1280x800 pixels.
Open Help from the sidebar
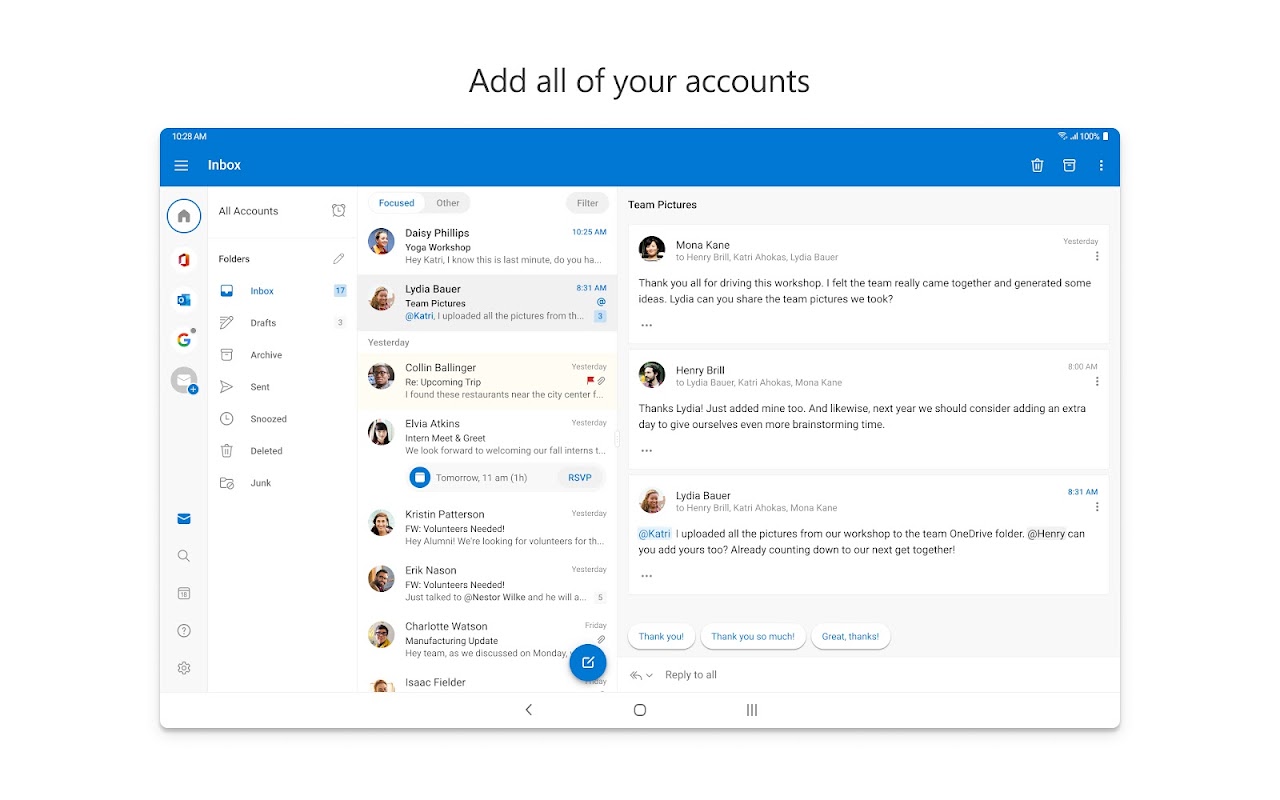click(184, 631)
